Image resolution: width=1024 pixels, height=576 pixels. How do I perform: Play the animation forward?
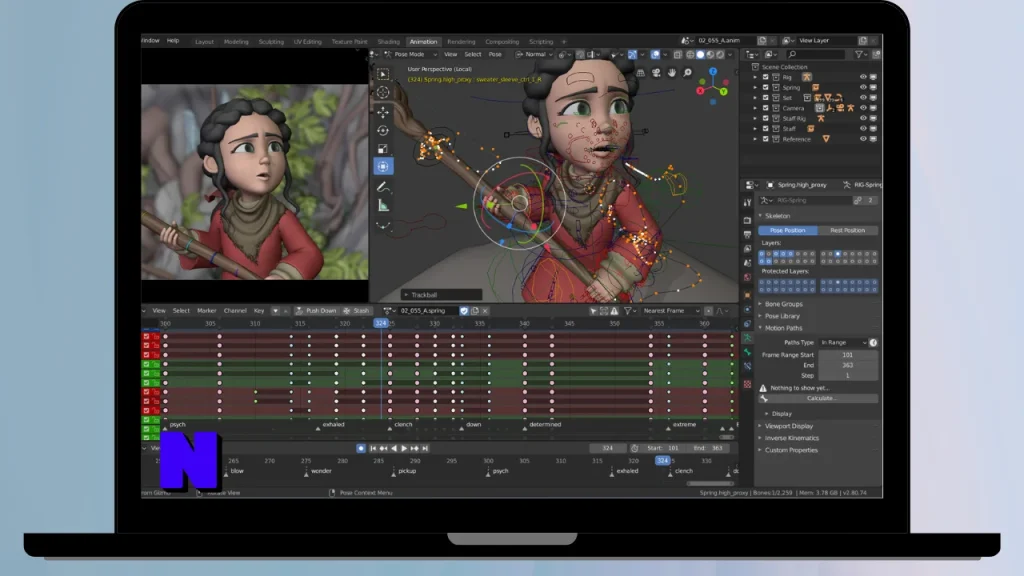(404, 449)
